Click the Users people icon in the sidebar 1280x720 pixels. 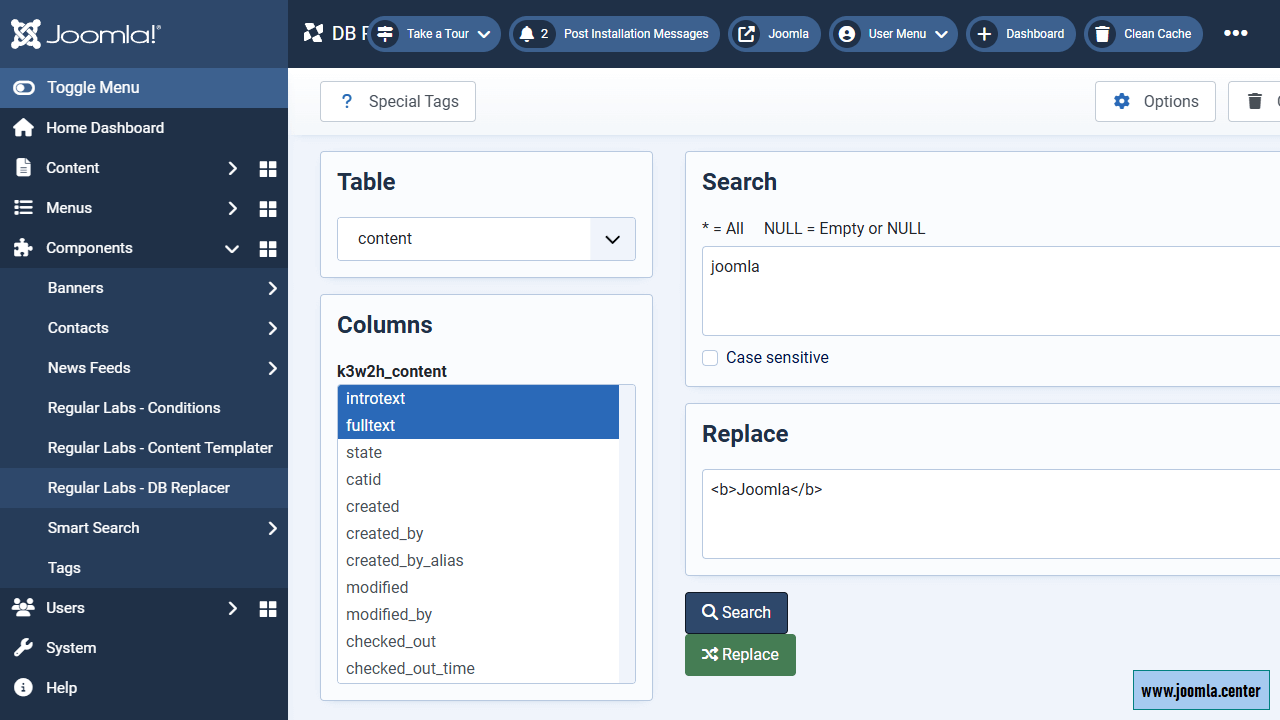point(23,608)
